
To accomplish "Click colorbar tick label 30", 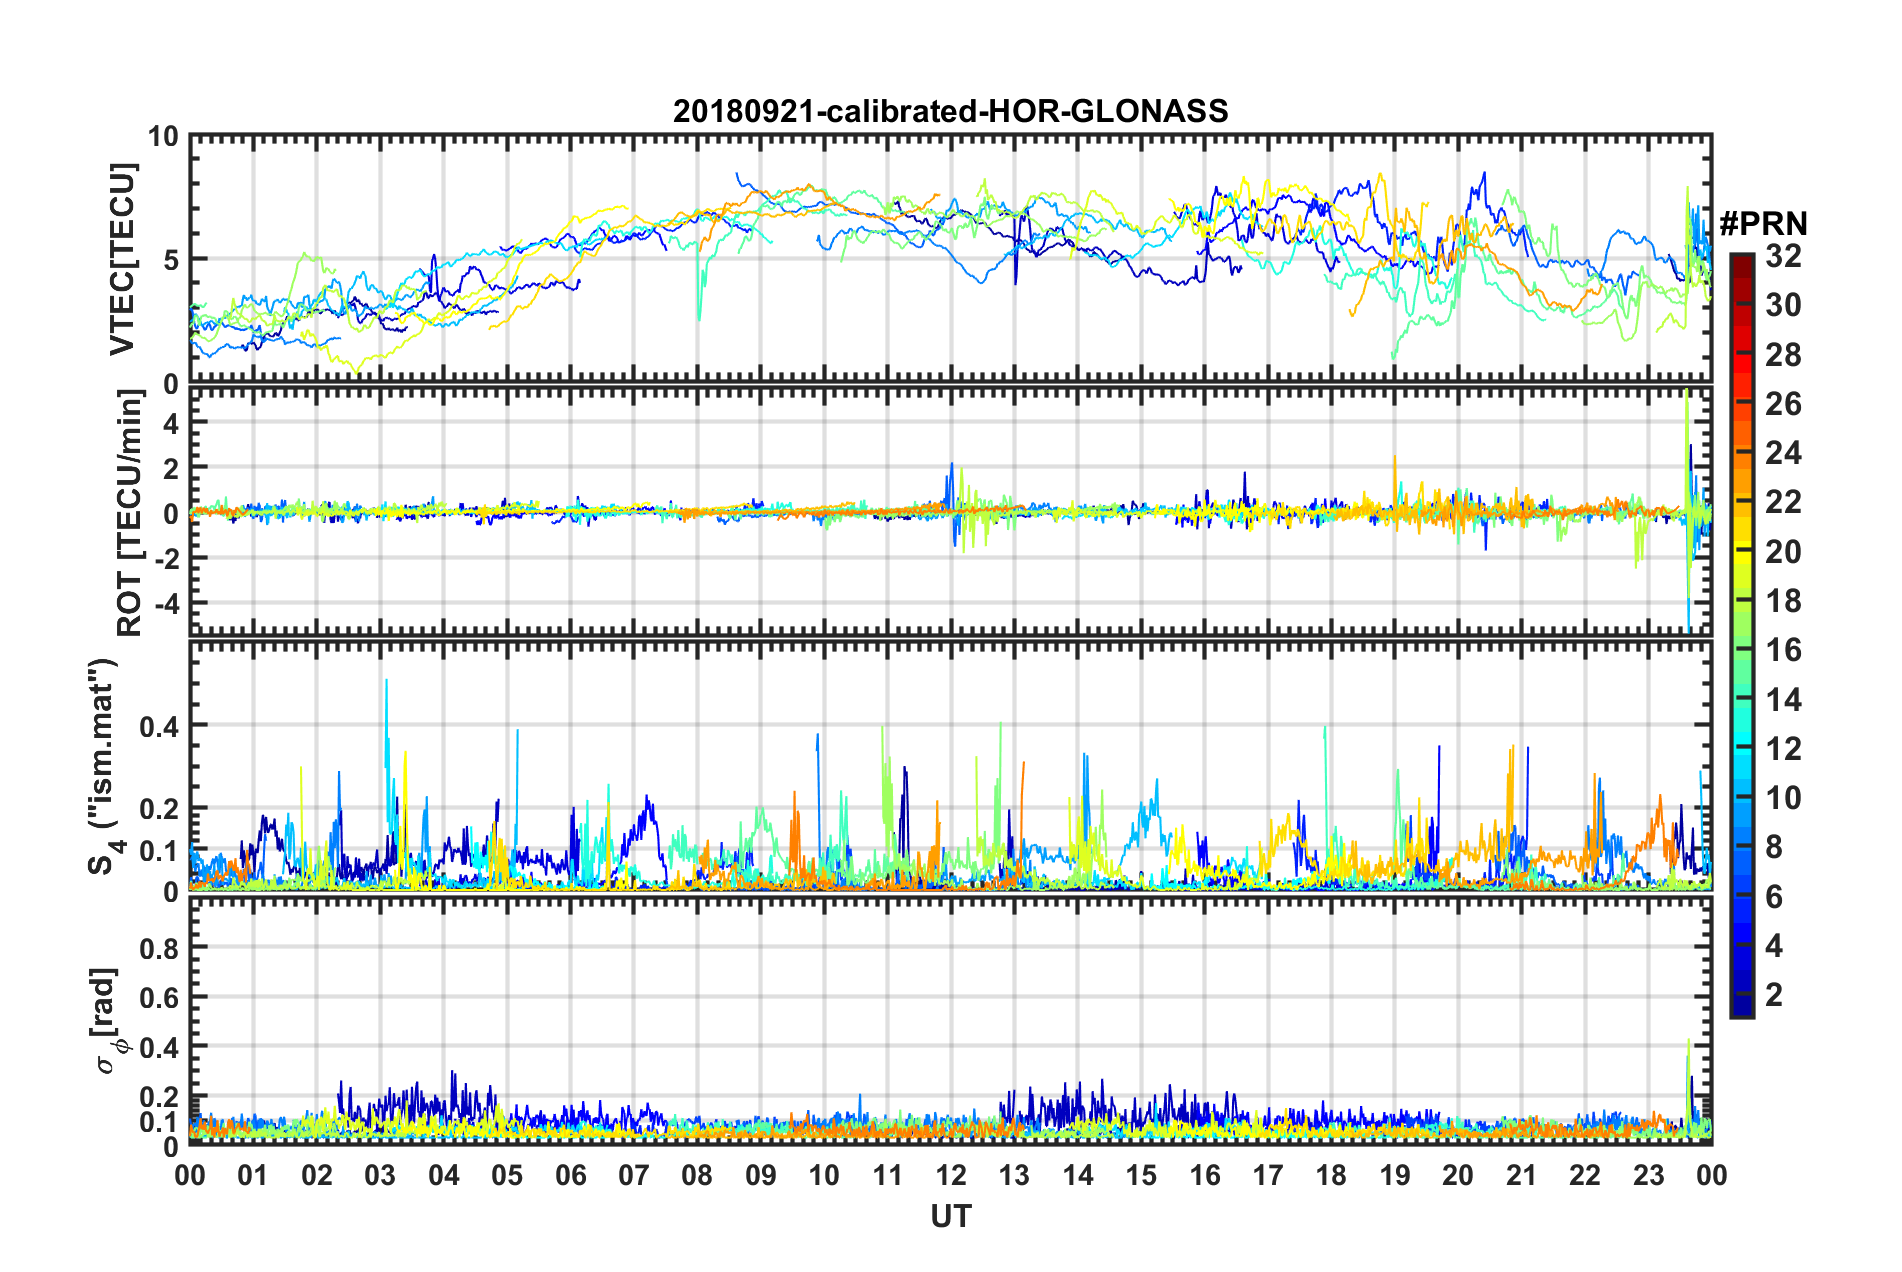I will coord(1783,305).
